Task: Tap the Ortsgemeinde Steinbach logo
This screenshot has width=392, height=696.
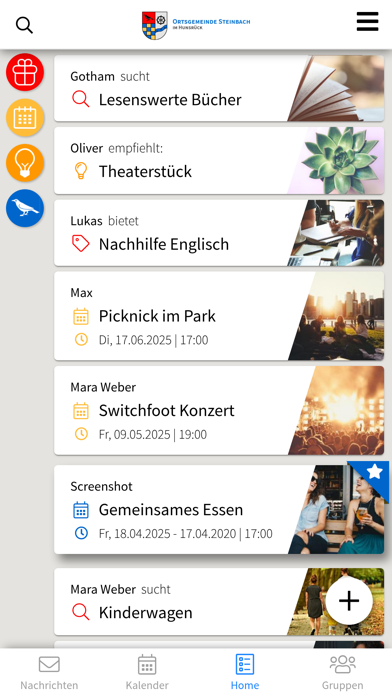Action: 196,25
